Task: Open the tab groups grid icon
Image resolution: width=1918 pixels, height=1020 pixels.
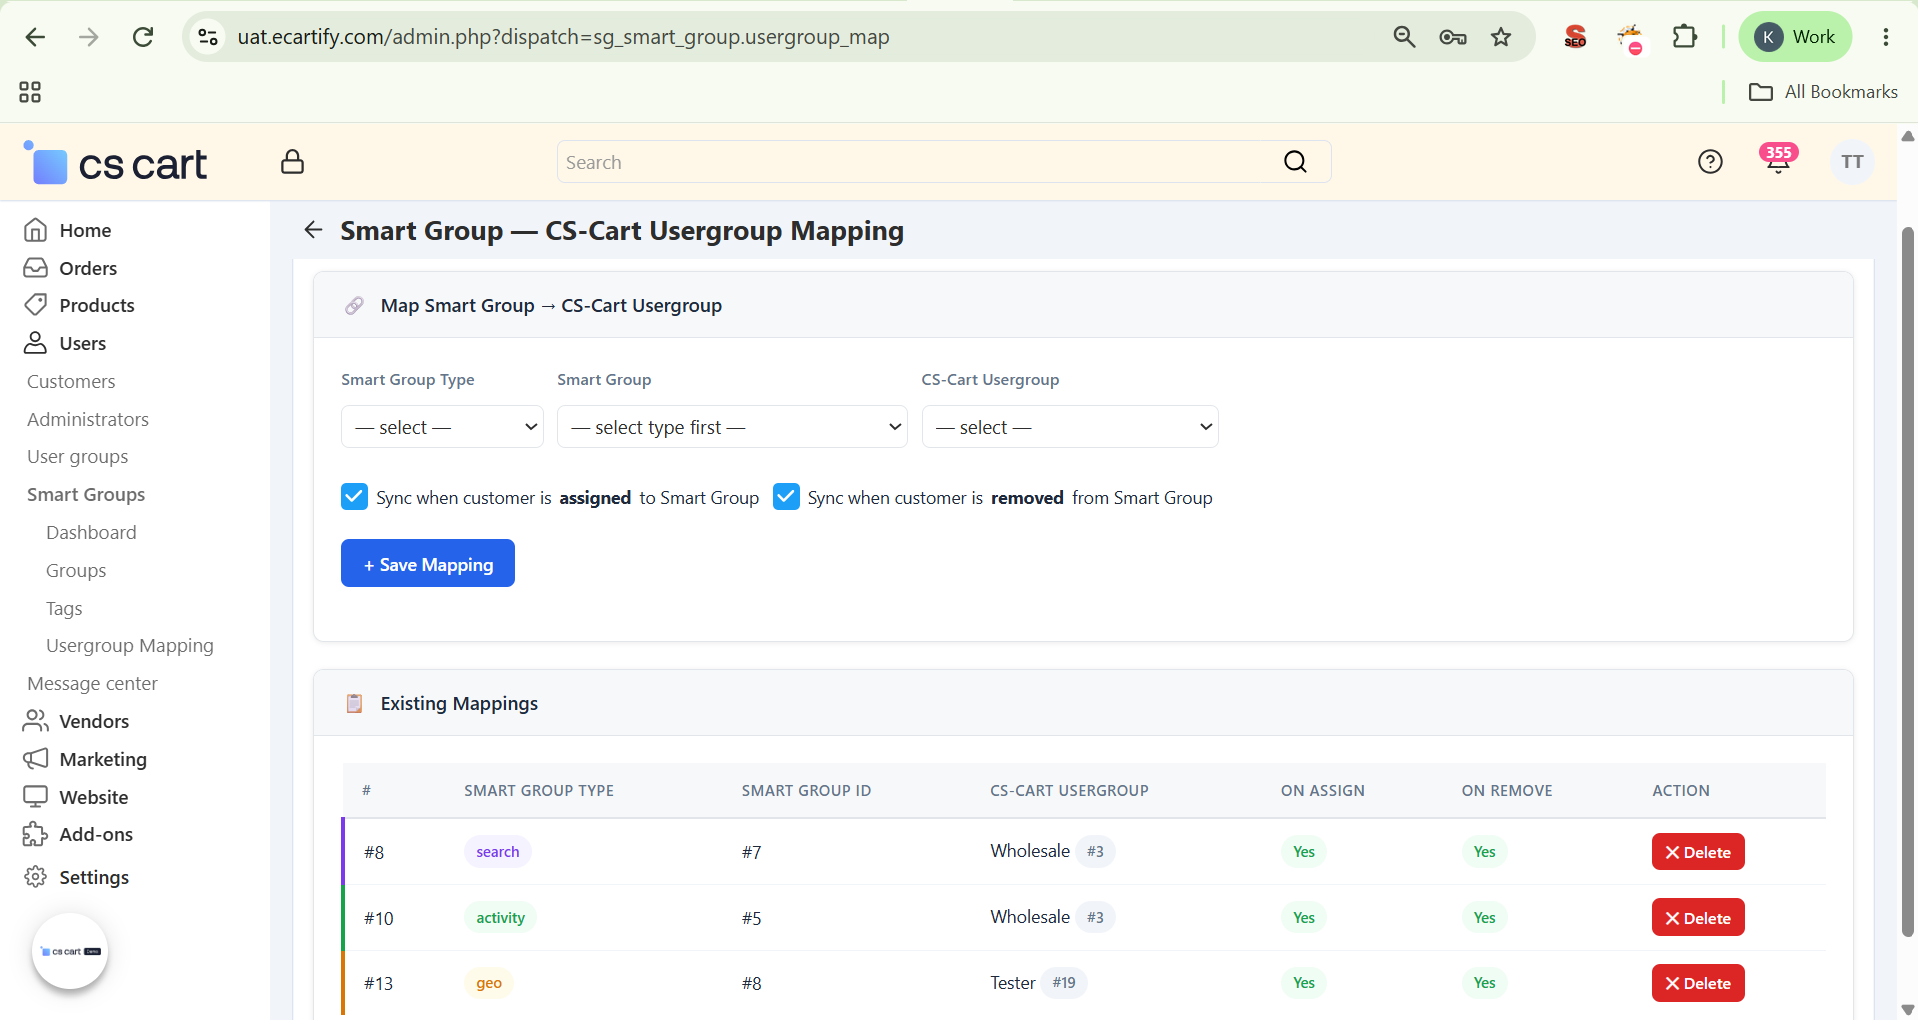Action: click(x=30, y=92)
